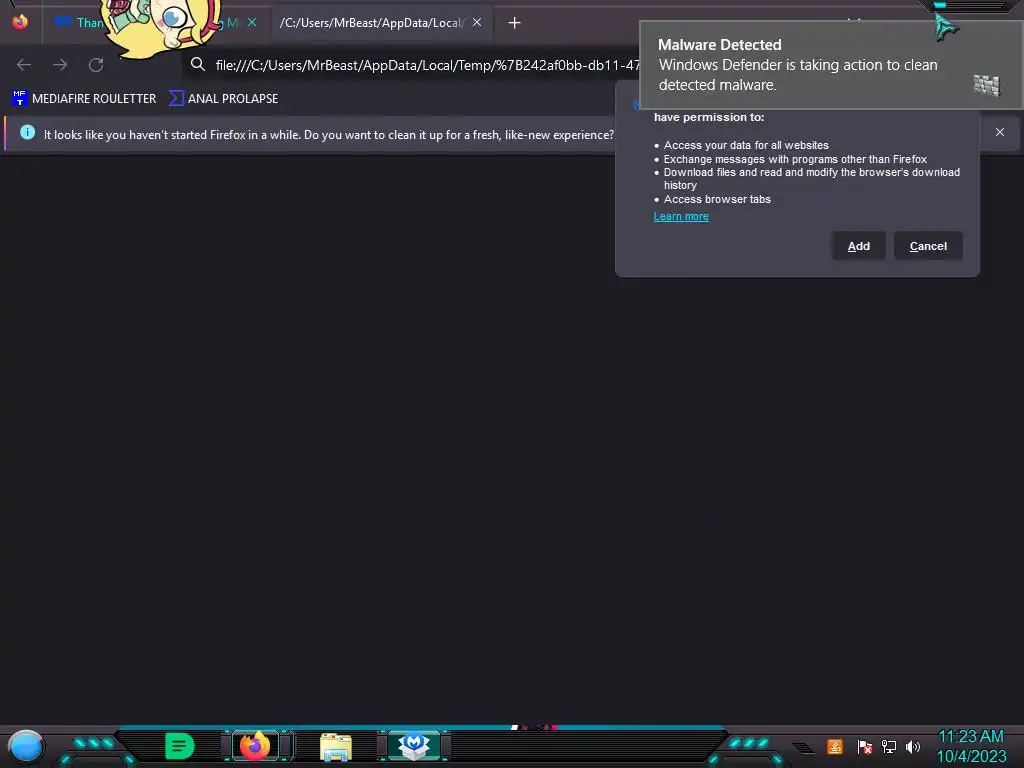
Task: Click the Firefox clean-up notification message
Action: [x=328, y=135]
